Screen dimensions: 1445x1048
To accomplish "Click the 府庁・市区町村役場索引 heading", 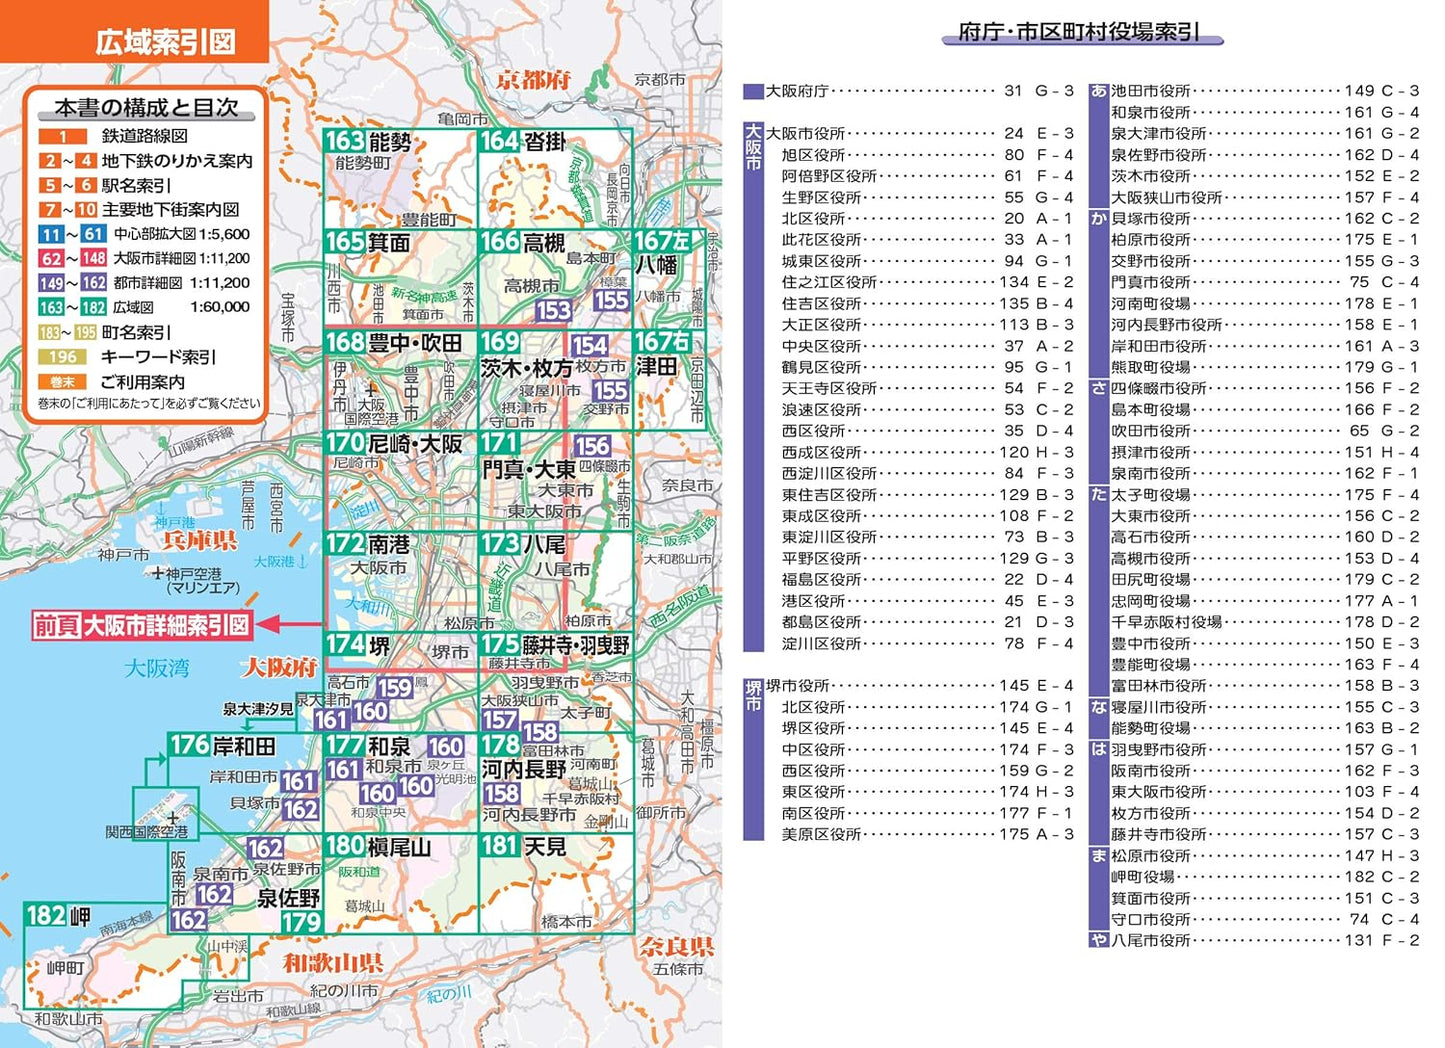I will point(1078,33).
